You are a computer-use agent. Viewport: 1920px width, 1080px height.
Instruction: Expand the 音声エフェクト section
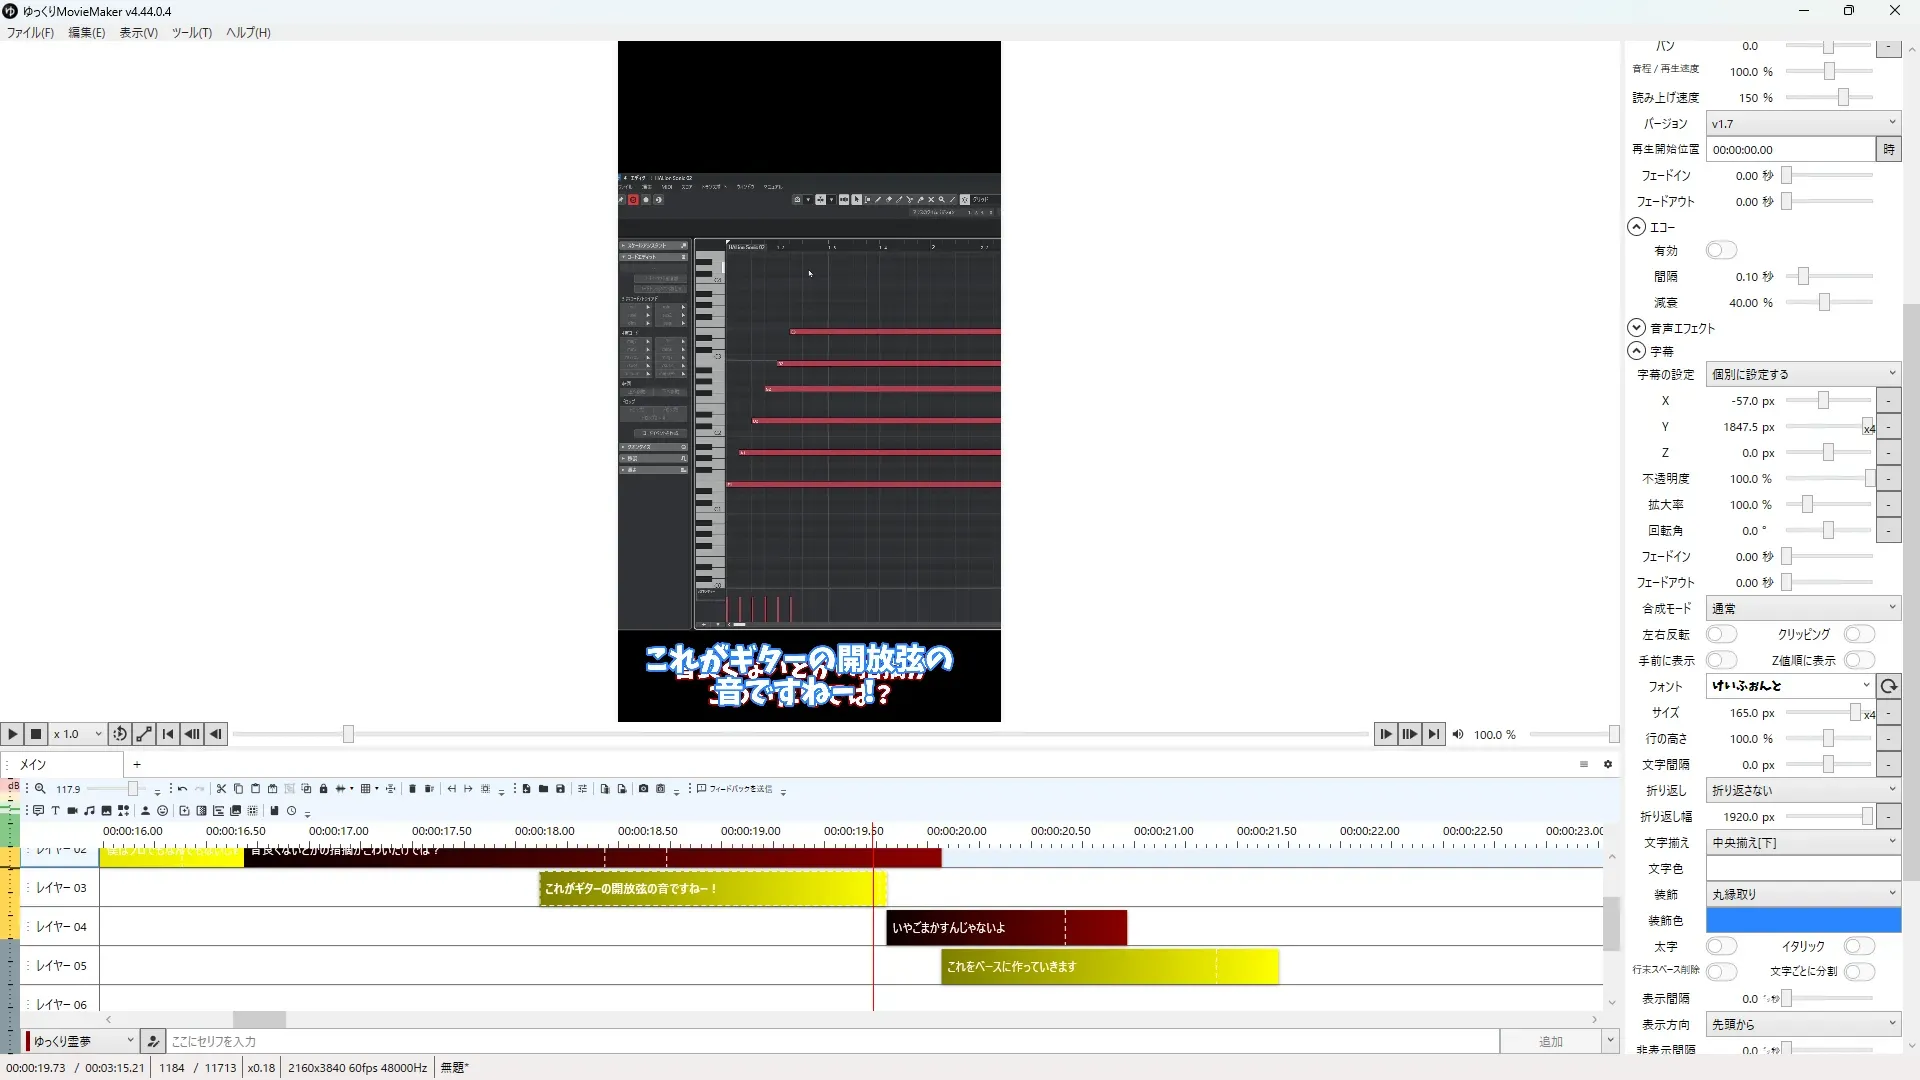1636,328
